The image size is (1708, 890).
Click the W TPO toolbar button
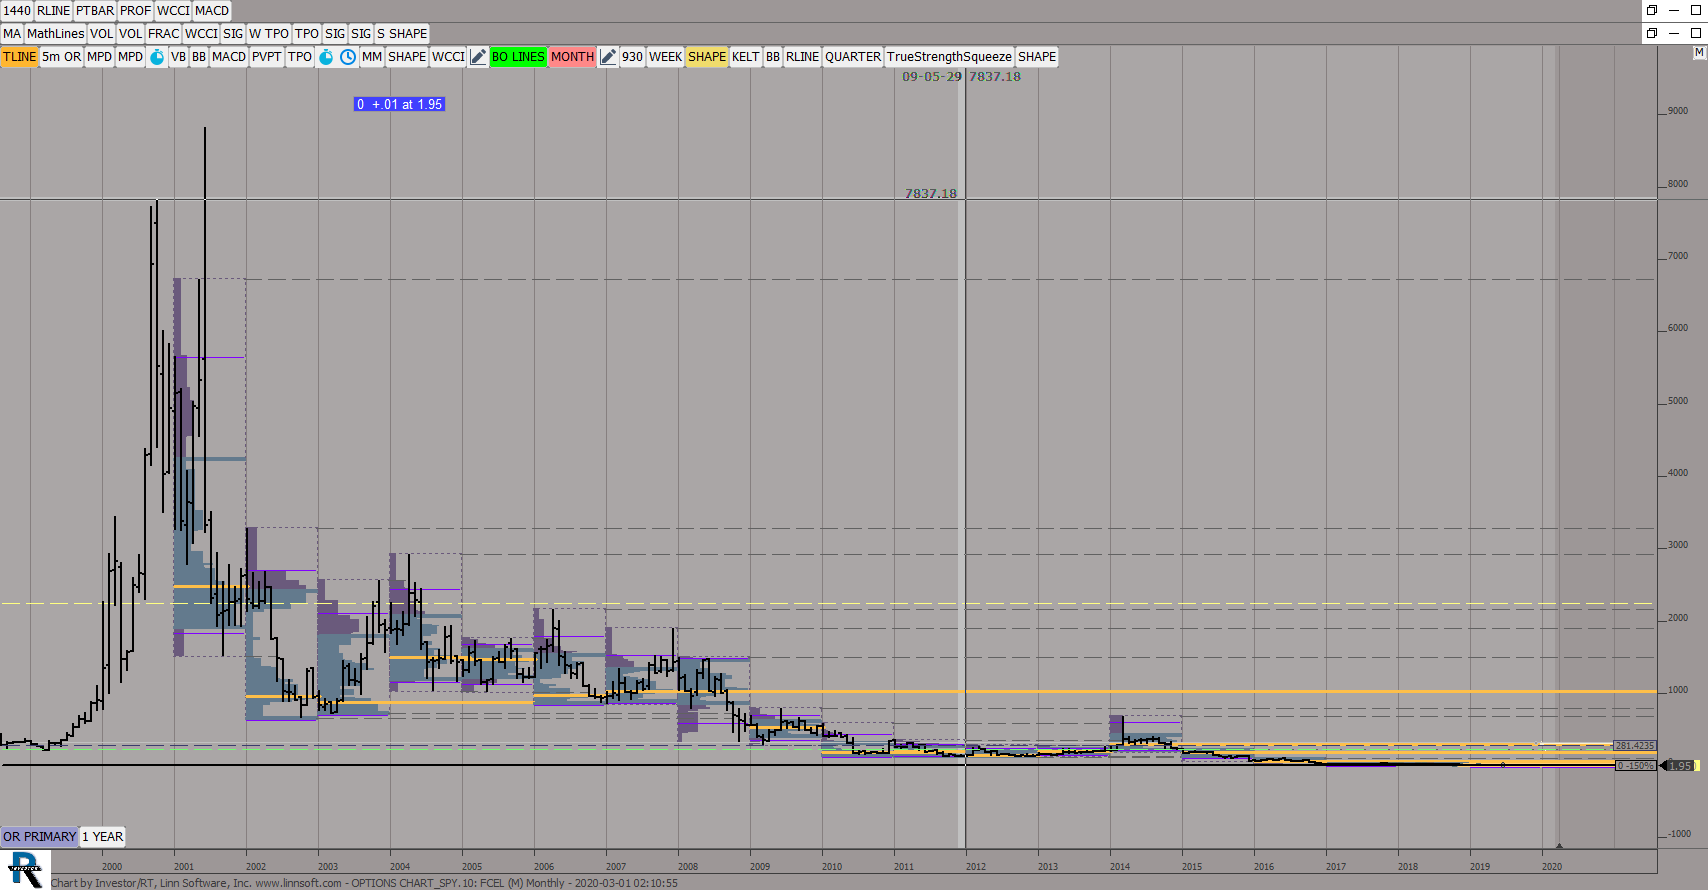pos(269,34)
